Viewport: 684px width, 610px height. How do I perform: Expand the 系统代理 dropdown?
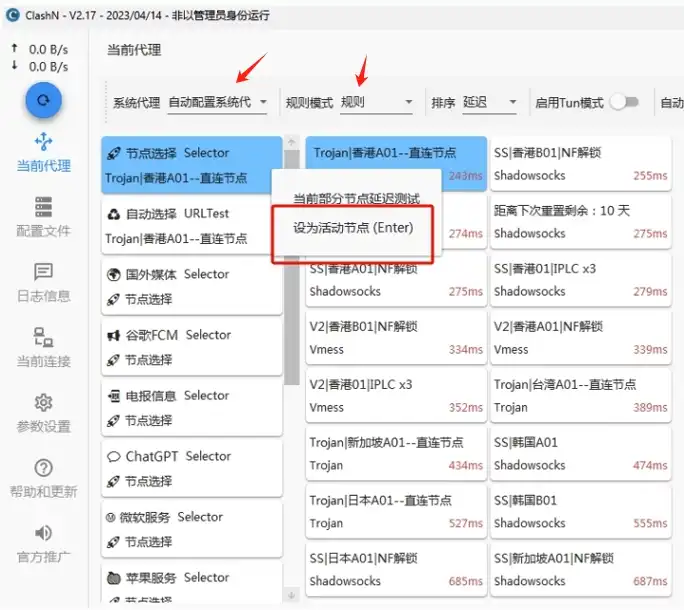pyautogui.click(x=218, y=102)
